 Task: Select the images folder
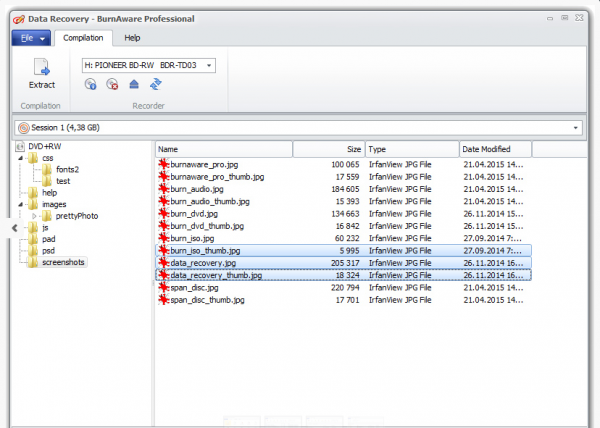click(x=54, y=204)
